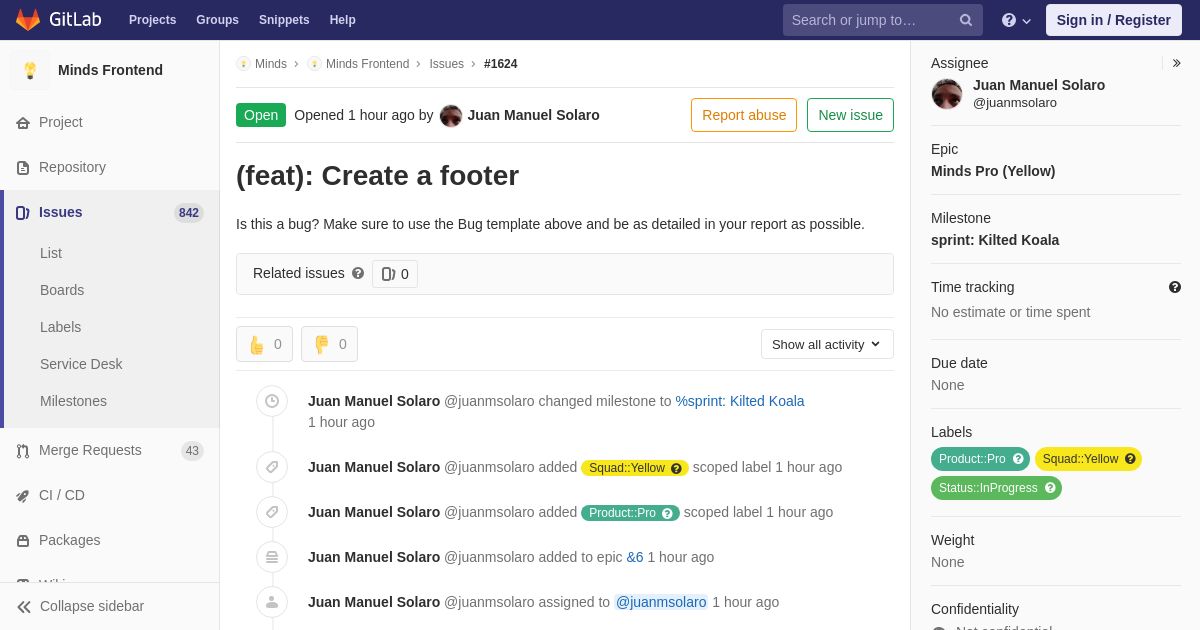The height and width of the screenshot is (630, 1200).
Task: Click the Collapse sidebar double-chevron icon
Action: tap(24, 606)
